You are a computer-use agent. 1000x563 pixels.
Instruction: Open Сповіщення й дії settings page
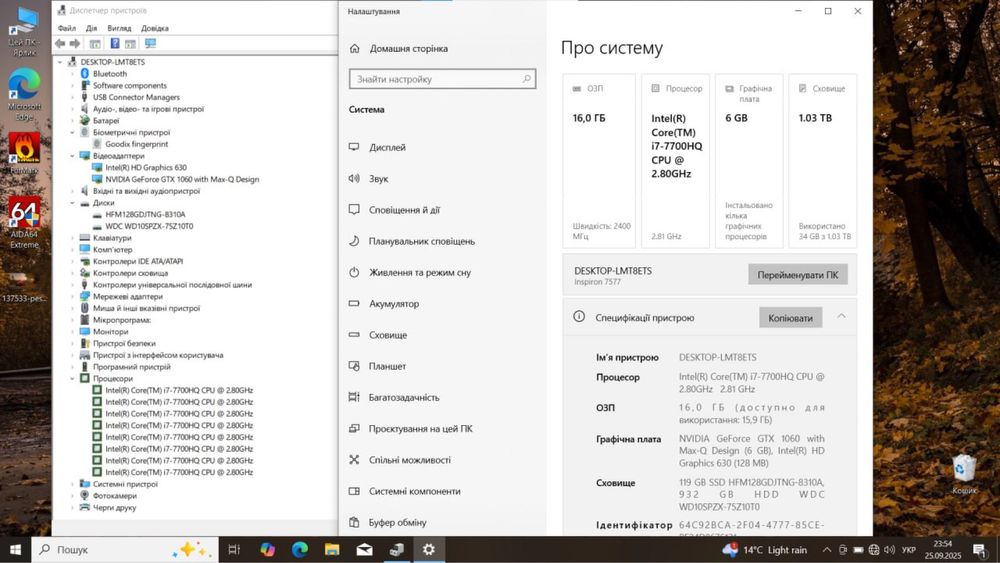point(404,210)
